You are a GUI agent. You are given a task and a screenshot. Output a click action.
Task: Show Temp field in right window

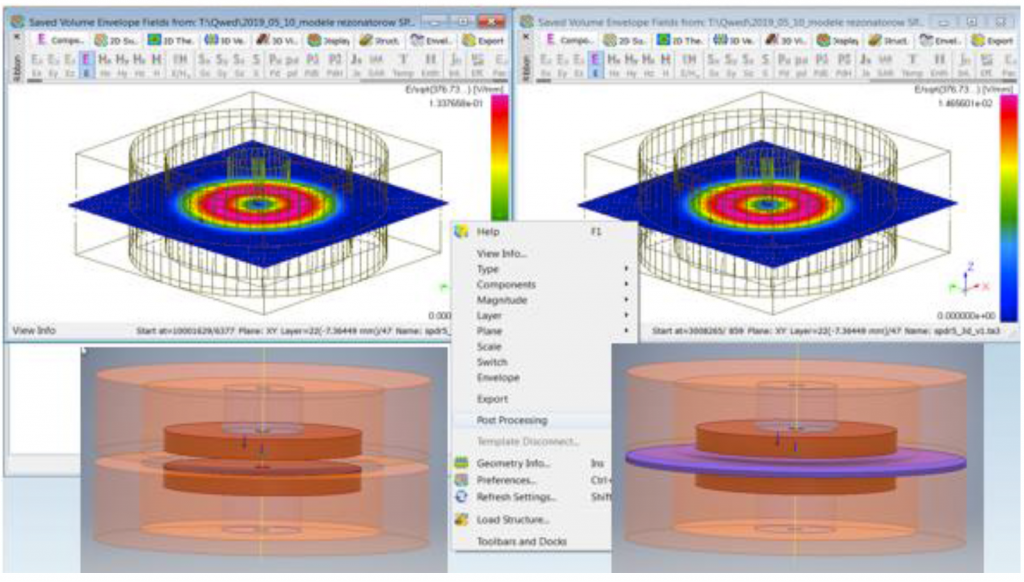[912, 65]
